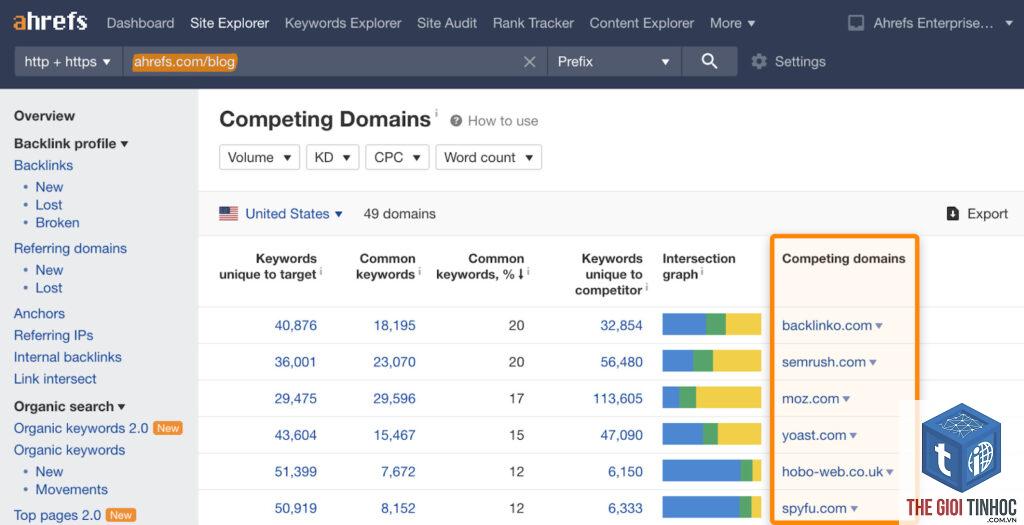Open Top pages 2.0 in sidebar
Viewport: 1024px width, 525px height.
(x=57, y=515)
